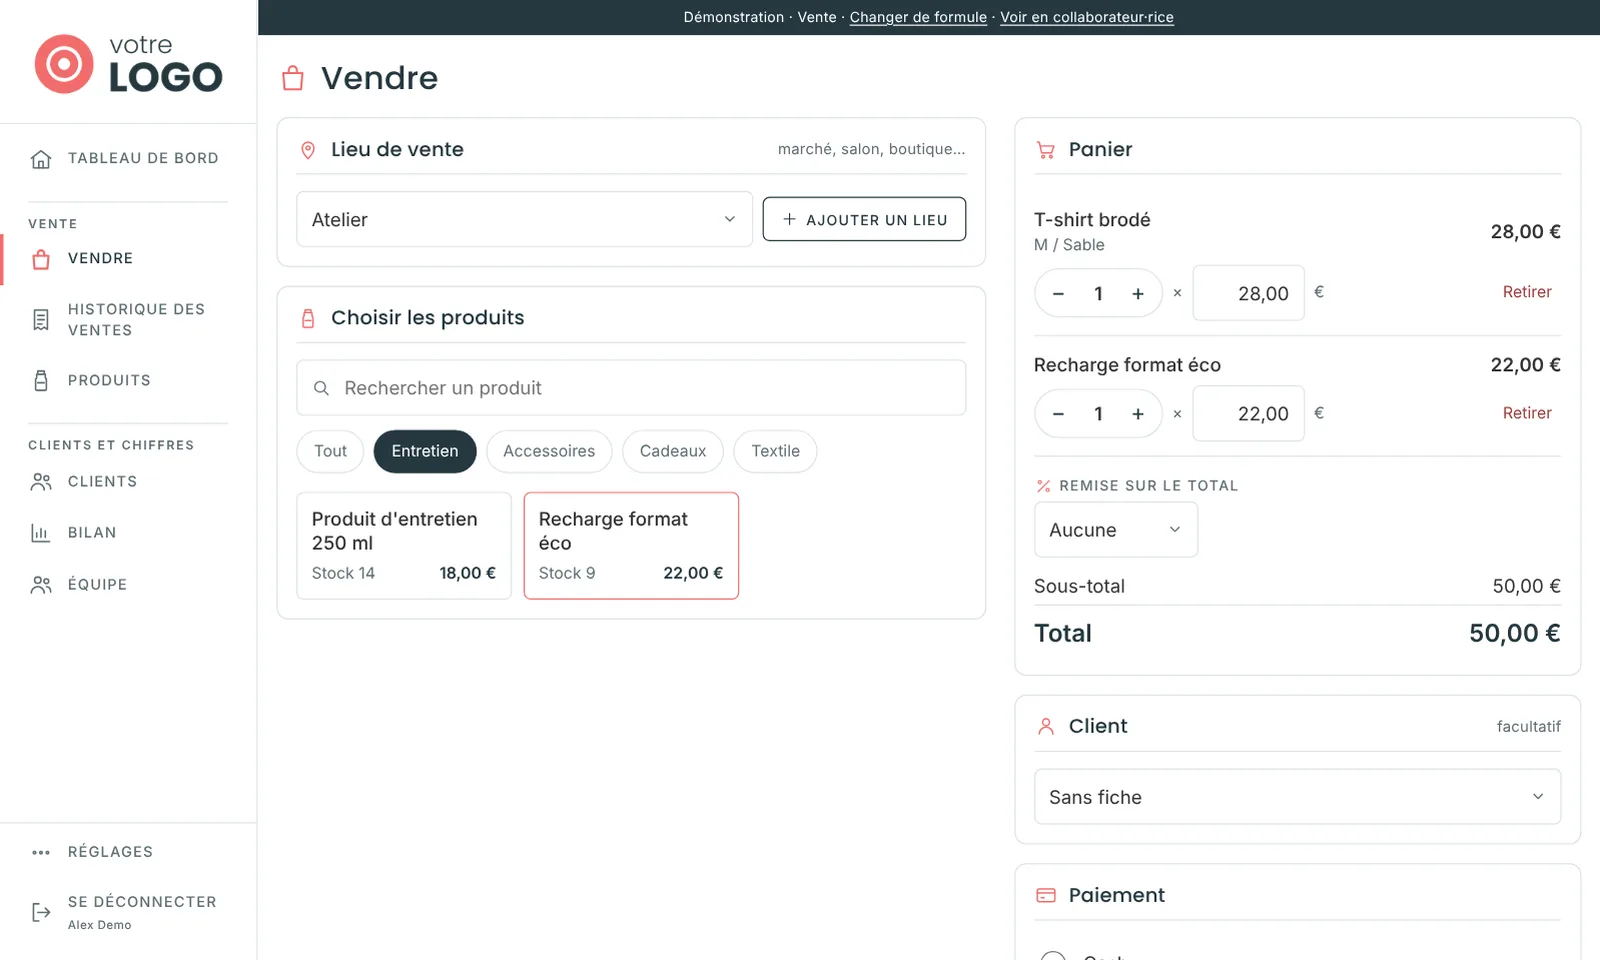Select the Entretien category filter
1600x960 pixels.
coord(425,451)
